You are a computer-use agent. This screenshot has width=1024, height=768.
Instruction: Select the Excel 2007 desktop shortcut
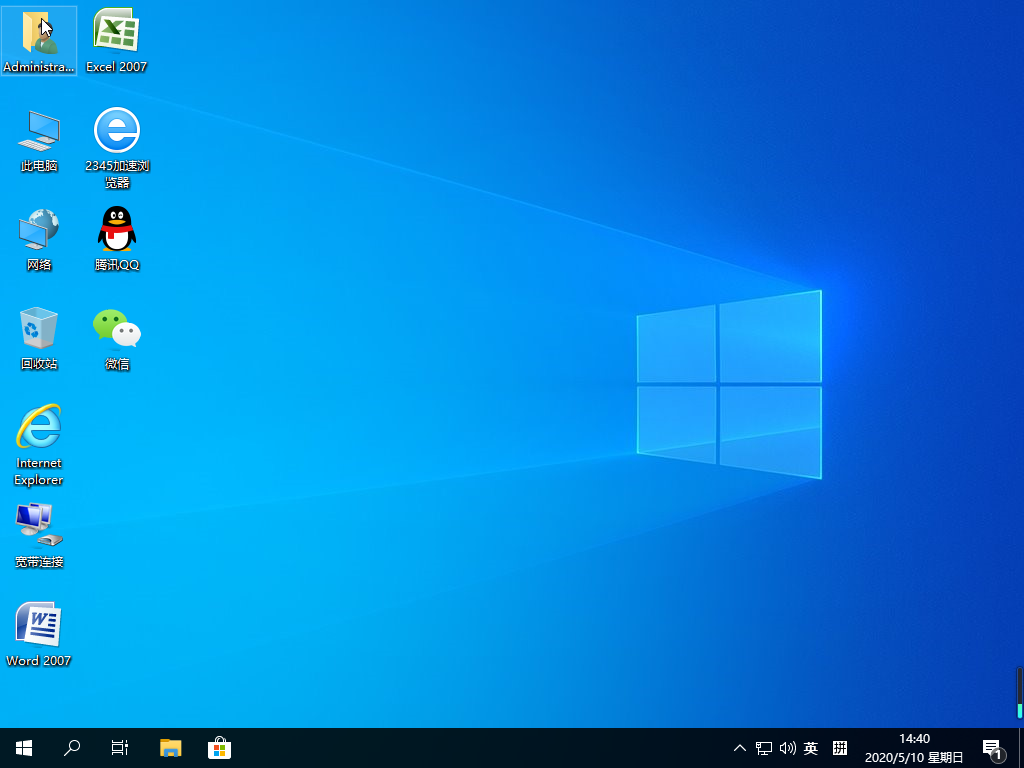point(116,40)
